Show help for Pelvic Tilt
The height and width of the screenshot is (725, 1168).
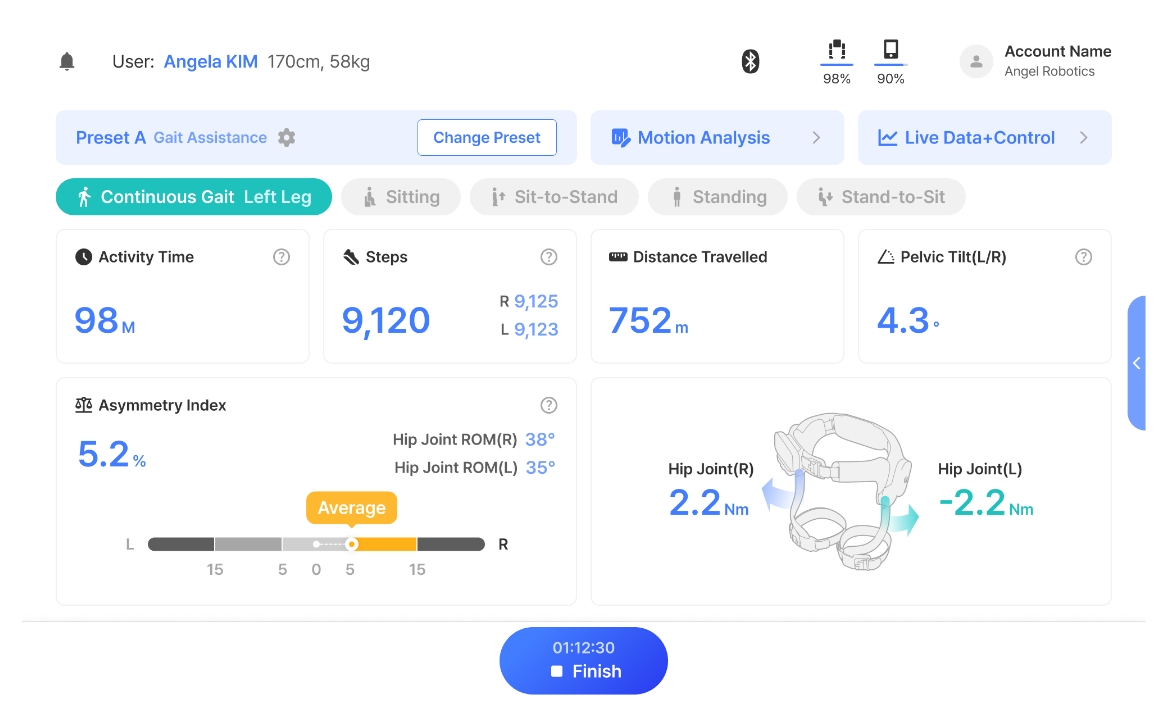coord(1083,257)
